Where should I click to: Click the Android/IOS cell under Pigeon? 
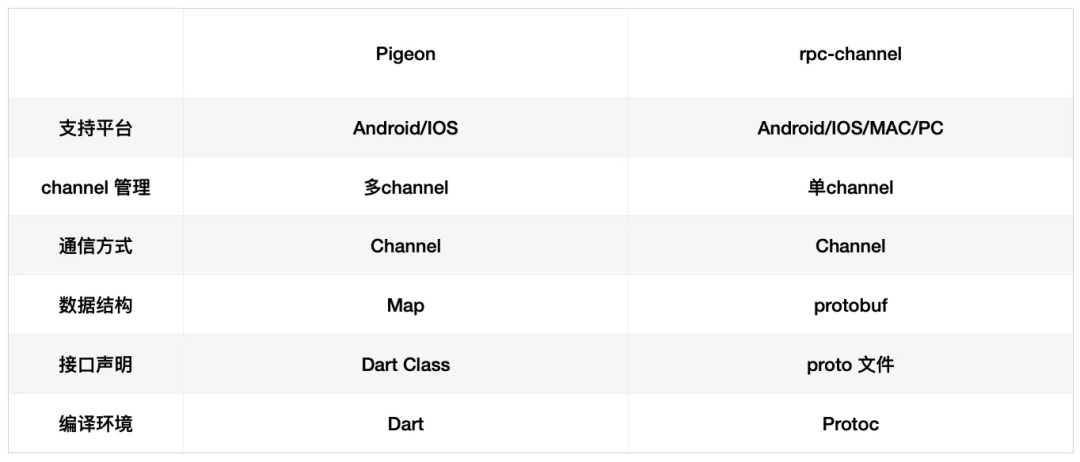[x=405, y=128]
